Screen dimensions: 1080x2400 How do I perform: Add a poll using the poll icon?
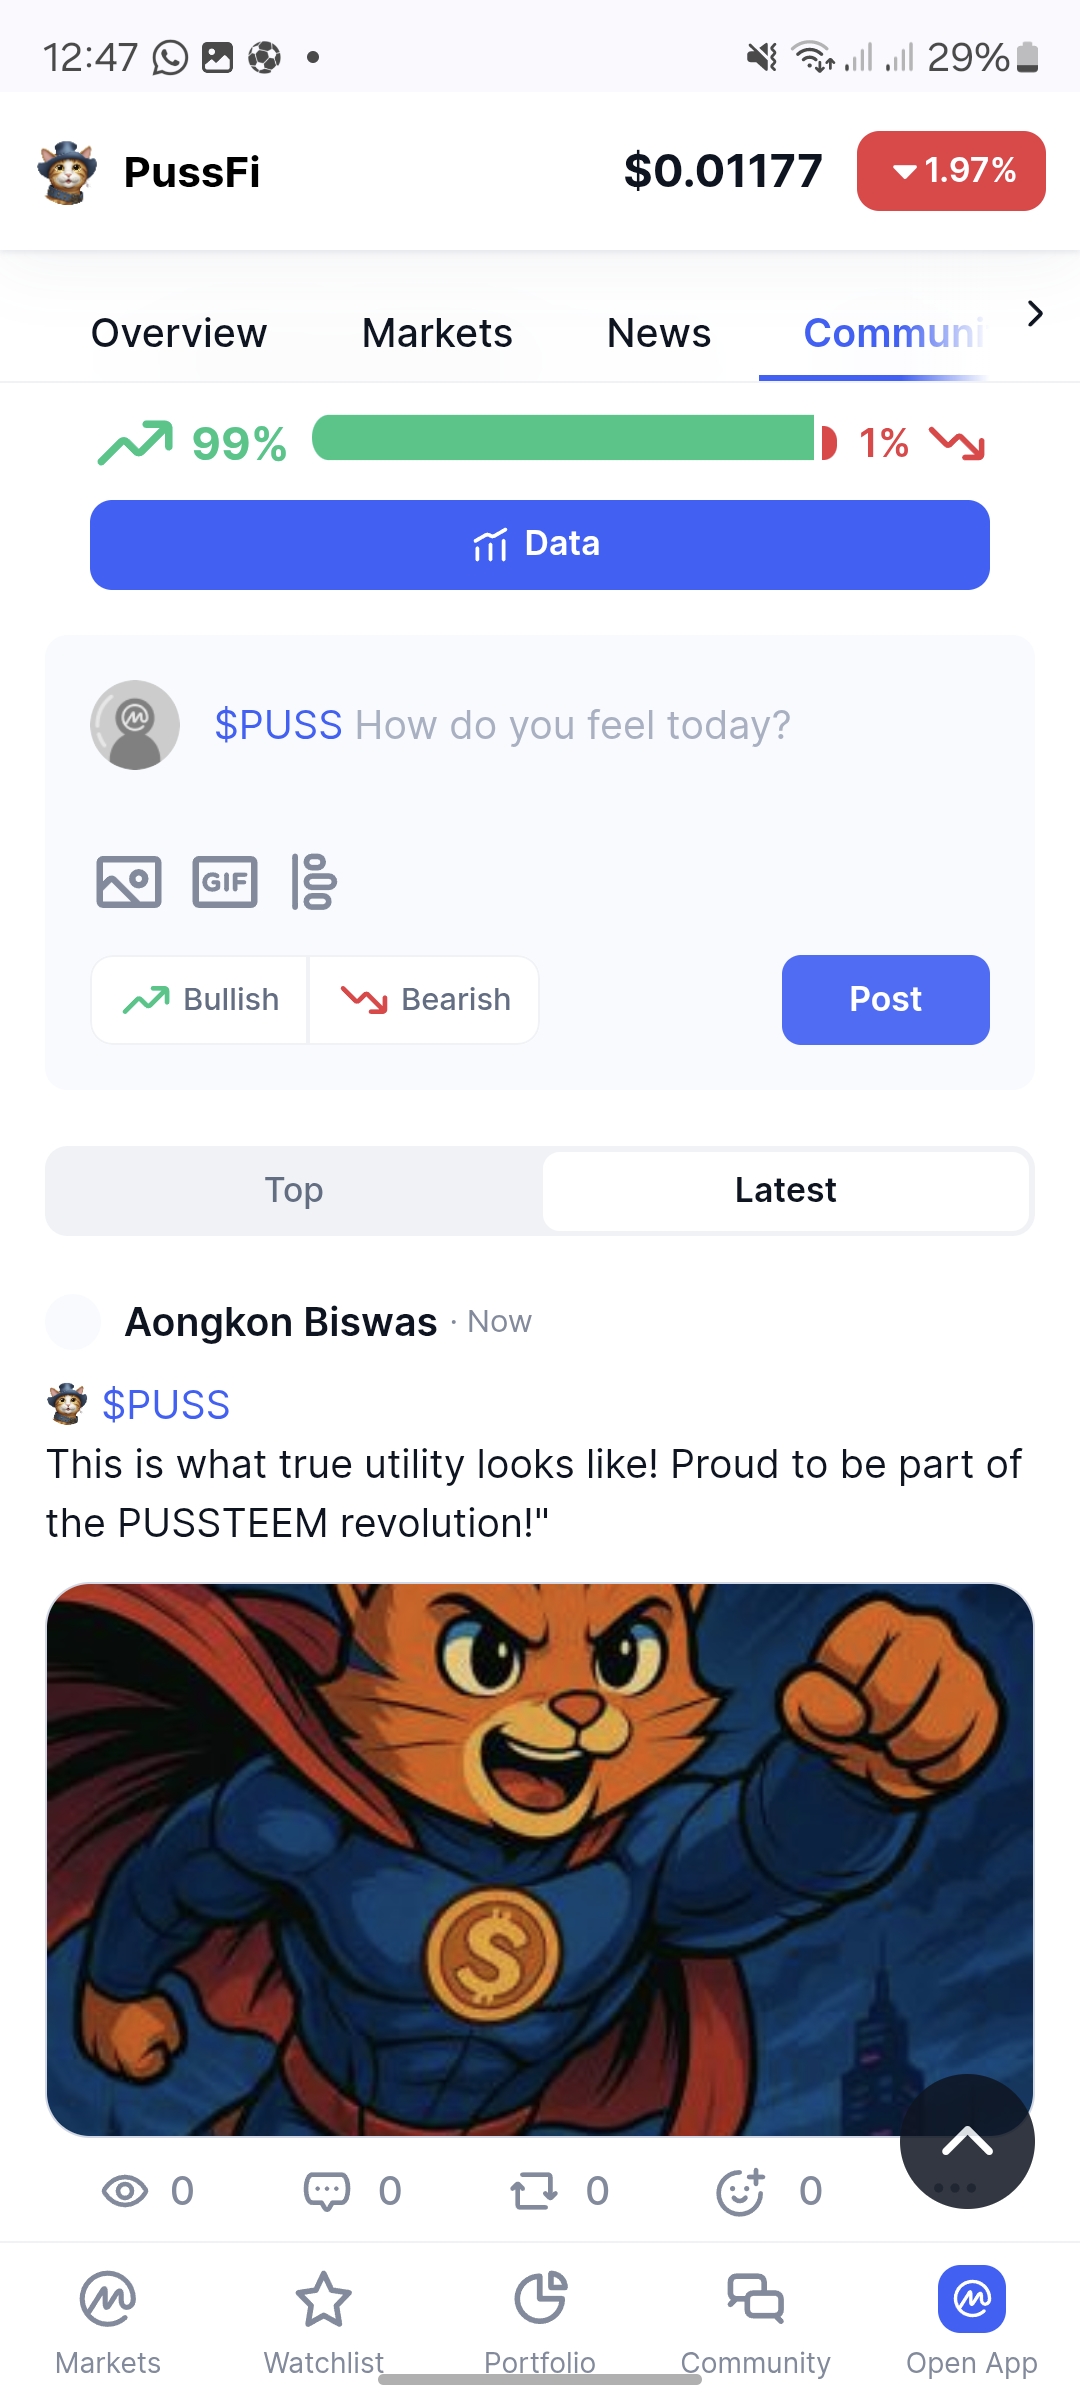[314, 882]
